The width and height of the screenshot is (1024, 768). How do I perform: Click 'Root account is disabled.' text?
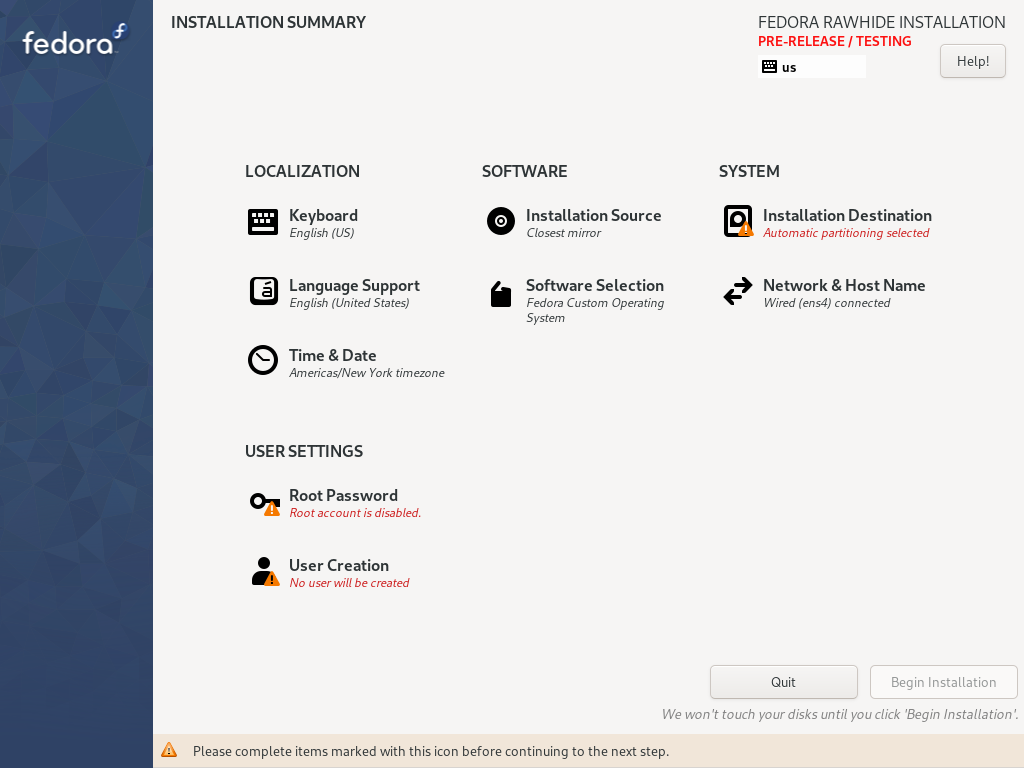pos(355,513)
